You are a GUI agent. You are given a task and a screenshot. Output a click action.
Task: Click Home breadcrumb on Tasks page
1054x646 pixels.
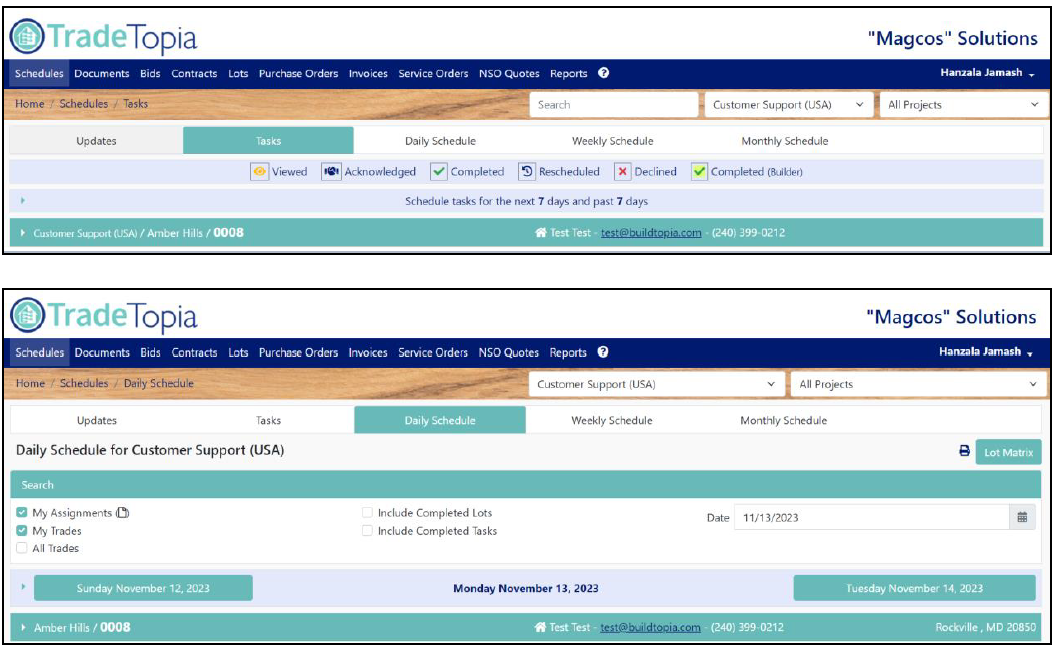30,104
